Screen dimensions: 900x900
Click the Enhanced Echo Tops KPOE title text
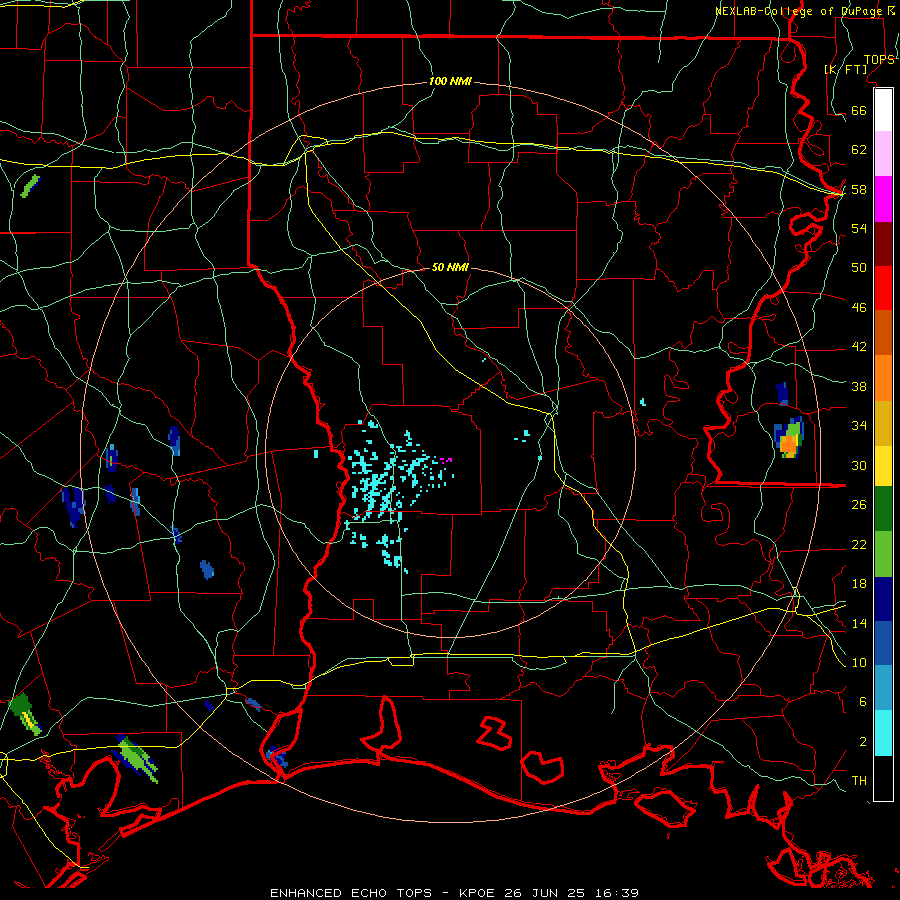click(454, 893)
